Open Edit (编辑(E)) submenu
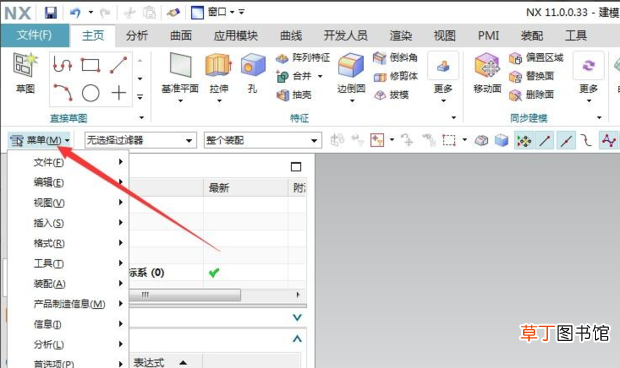 (68, 182)
